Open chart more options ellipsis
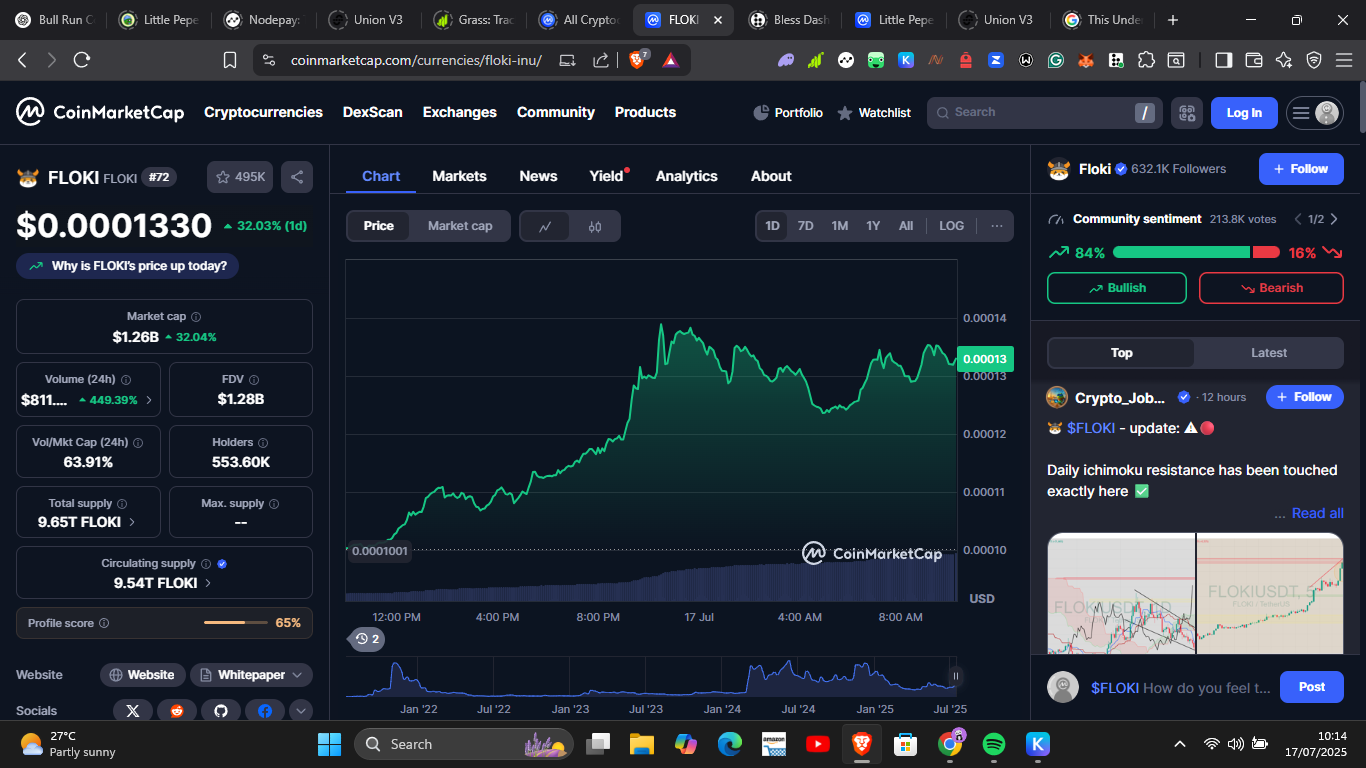Viewport: 1366px width, 768px height. click(997, 226)
